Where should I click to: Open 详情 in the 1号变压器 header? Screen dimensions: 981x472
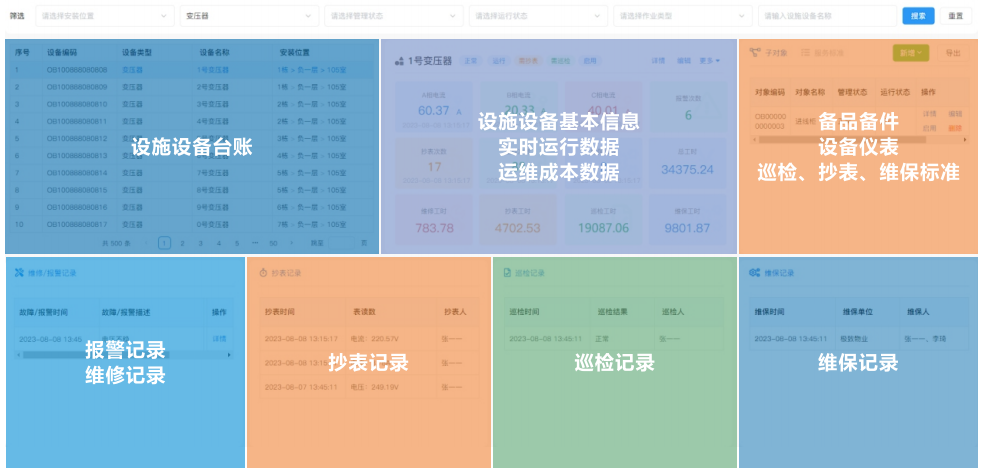658,61
